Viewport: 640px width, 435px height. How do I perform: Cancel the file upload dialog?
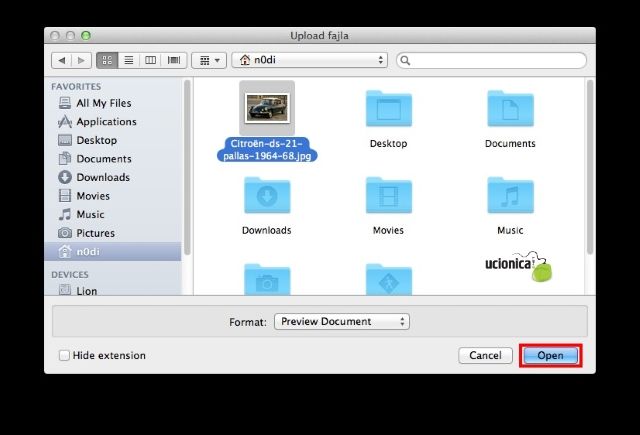pyautogui.click(x=485, y=355)
